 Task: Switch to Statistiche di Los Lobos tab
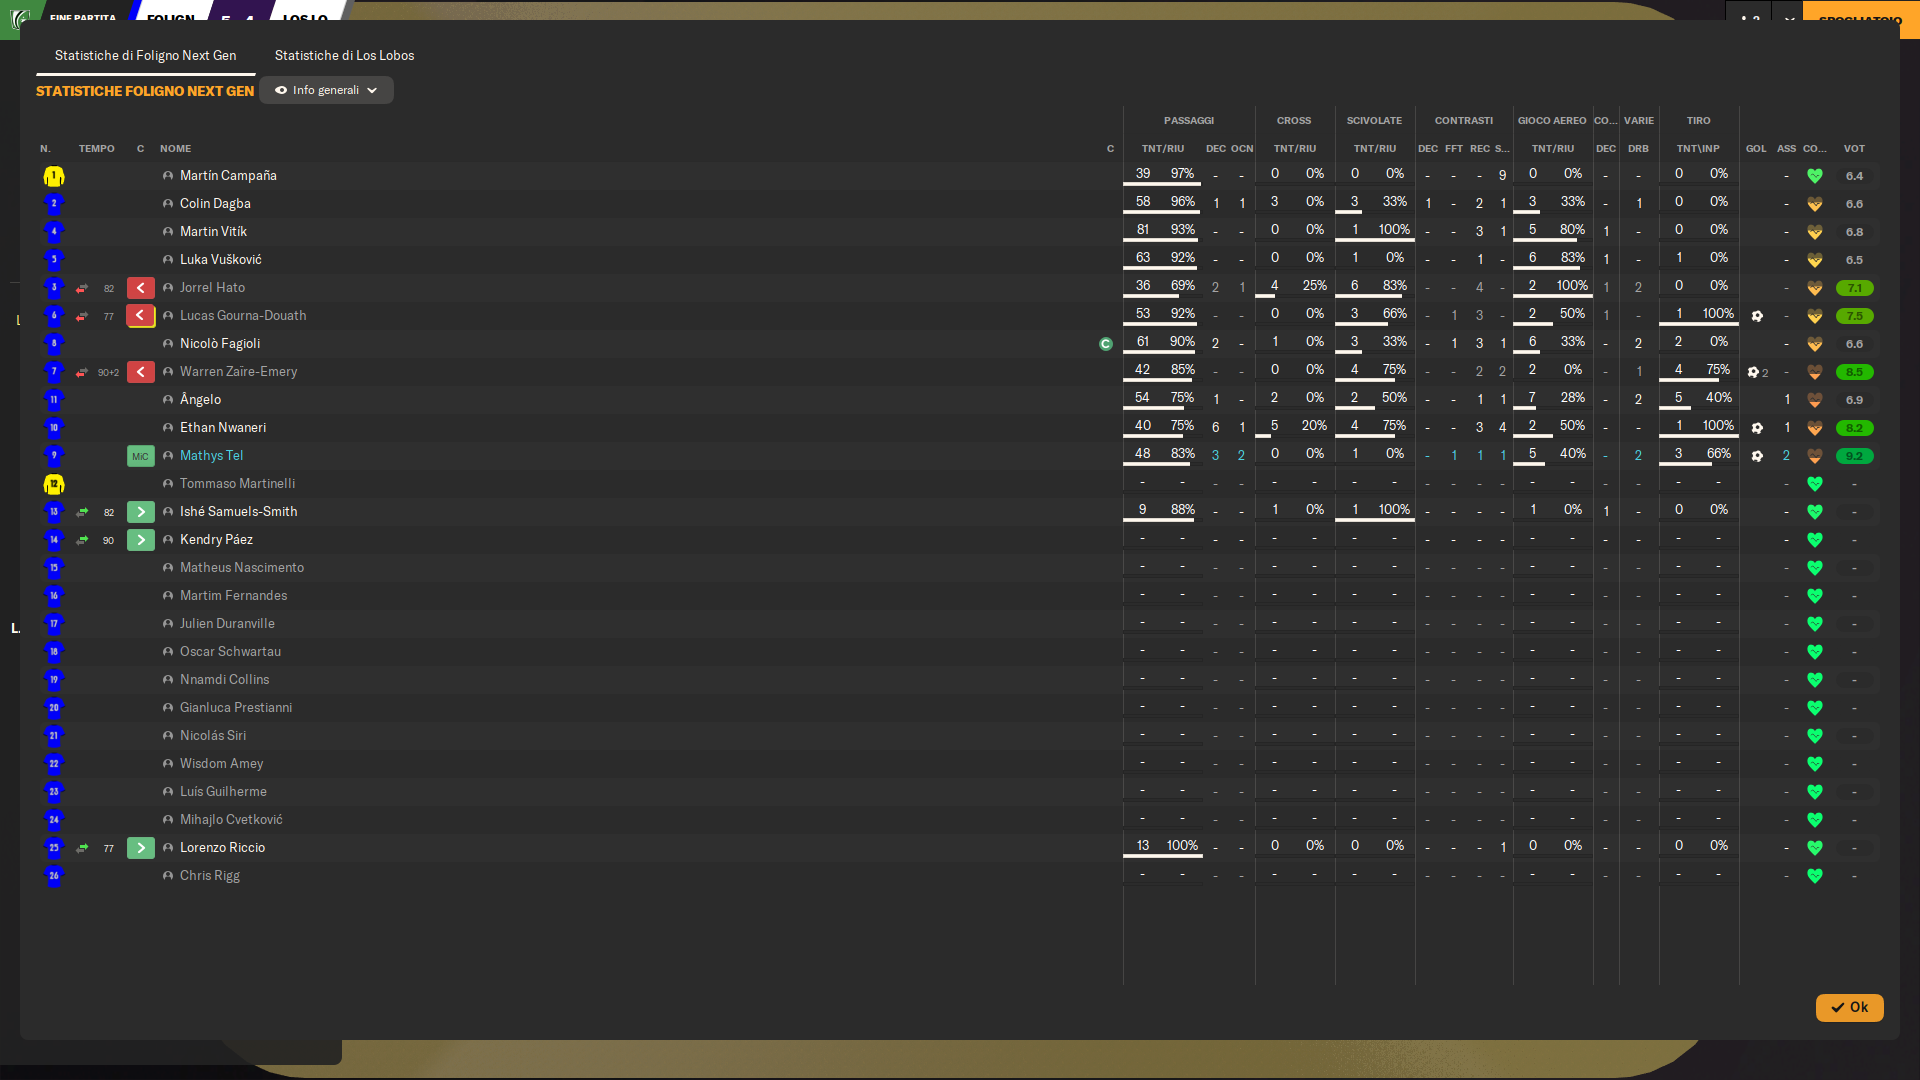[x=344, y=55]
